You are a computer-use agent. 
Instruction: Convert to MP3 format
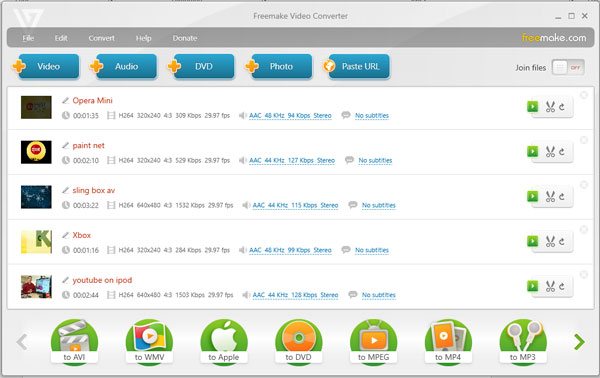(523, 341)
